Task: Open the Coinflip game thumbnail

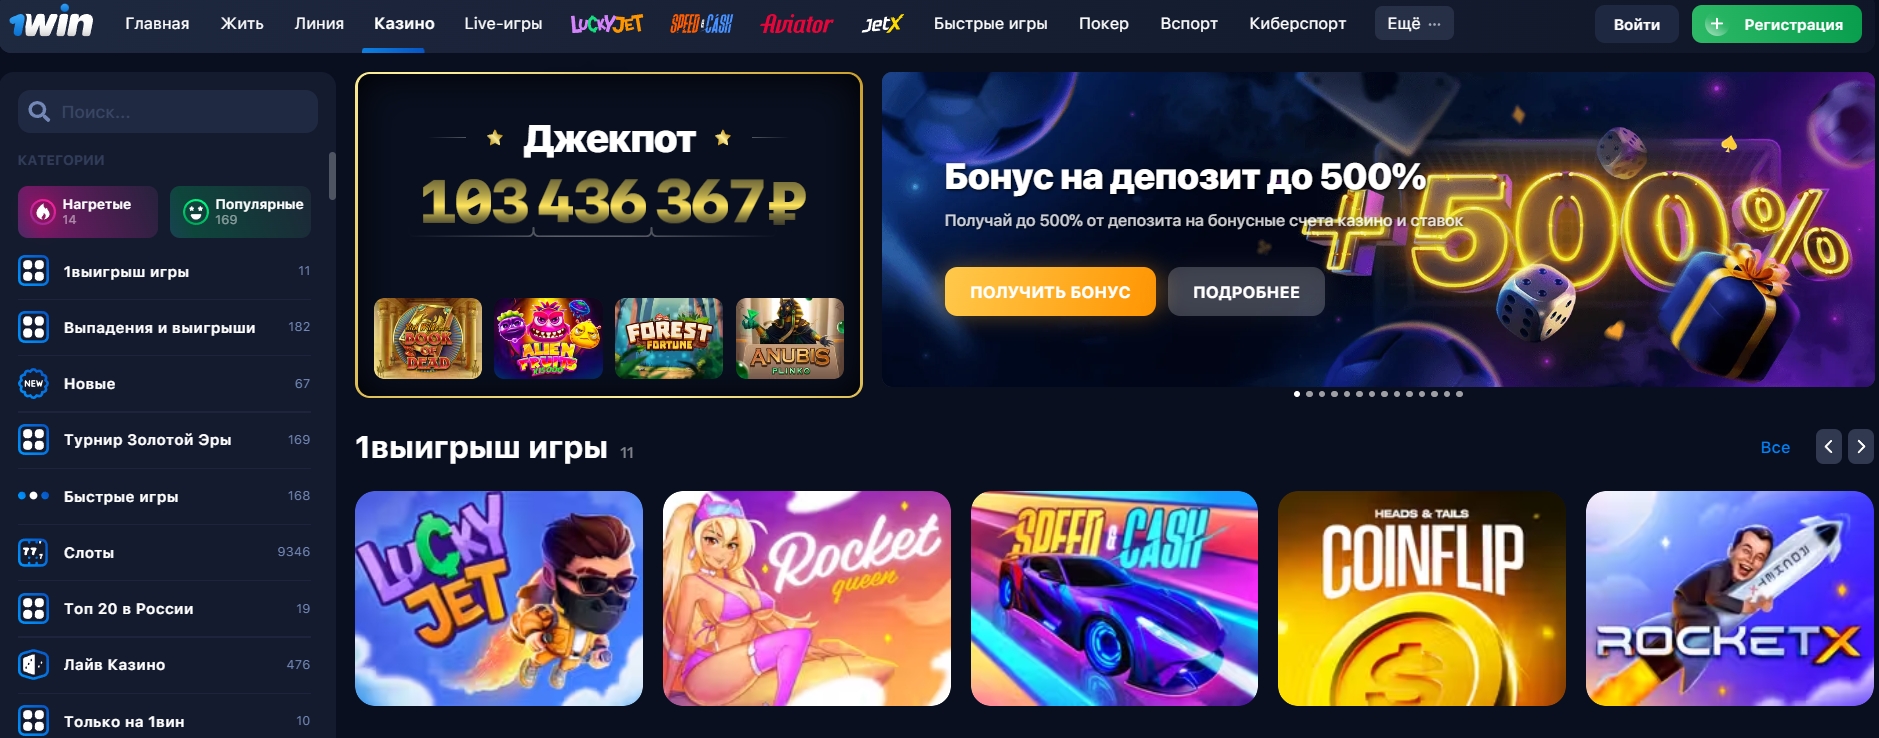Action: point(1422,598)
